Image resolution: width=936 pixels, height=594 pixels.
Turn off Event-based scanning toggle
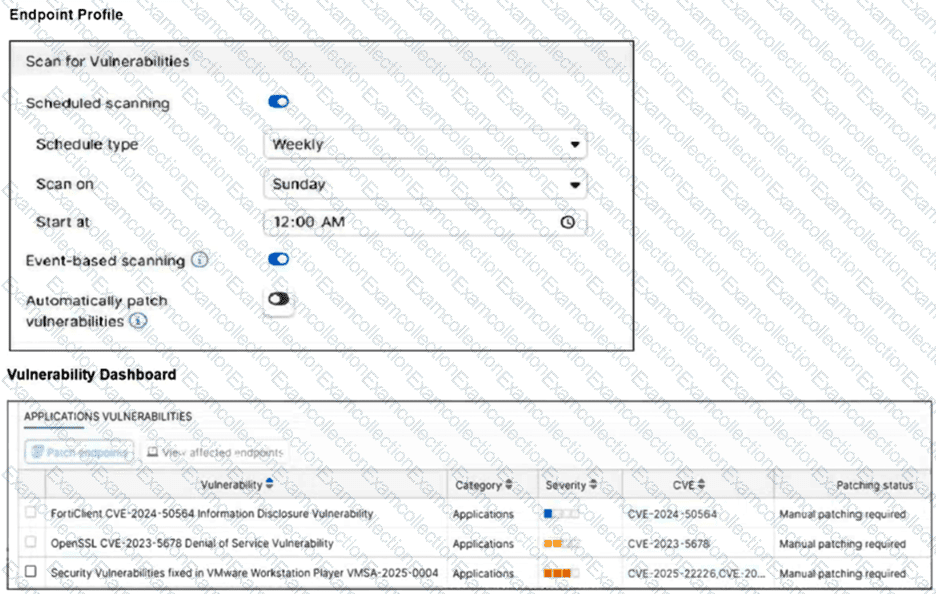pos(279,260)
